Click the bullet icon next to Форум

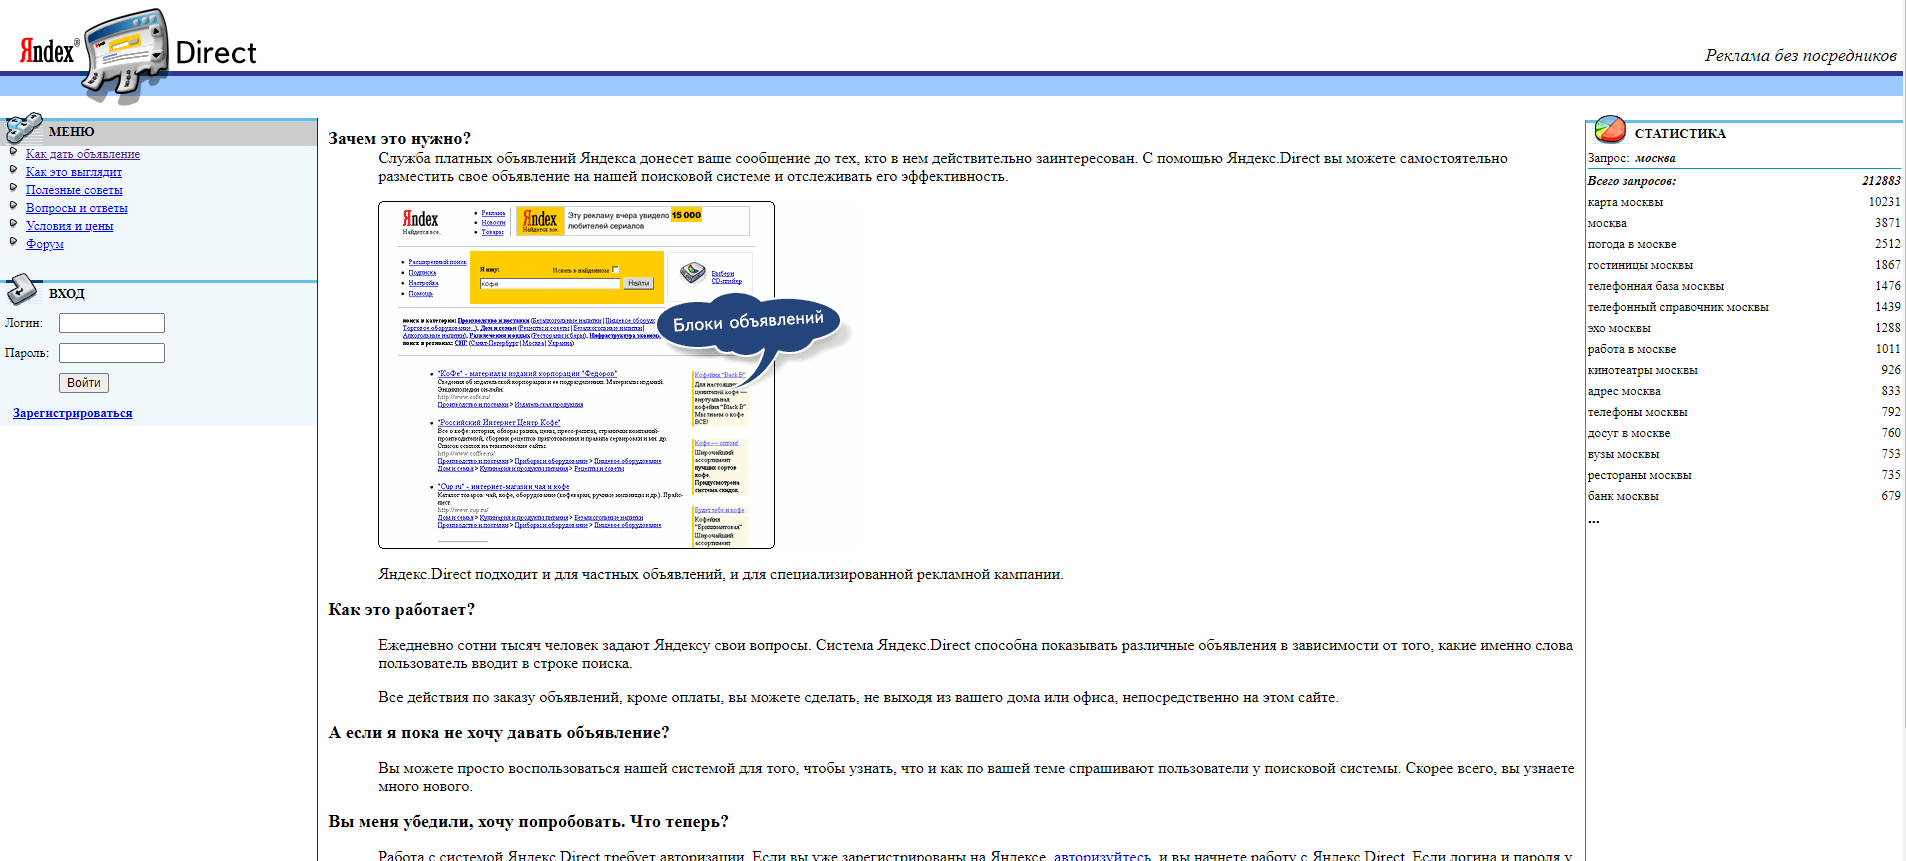click(14, 242)
